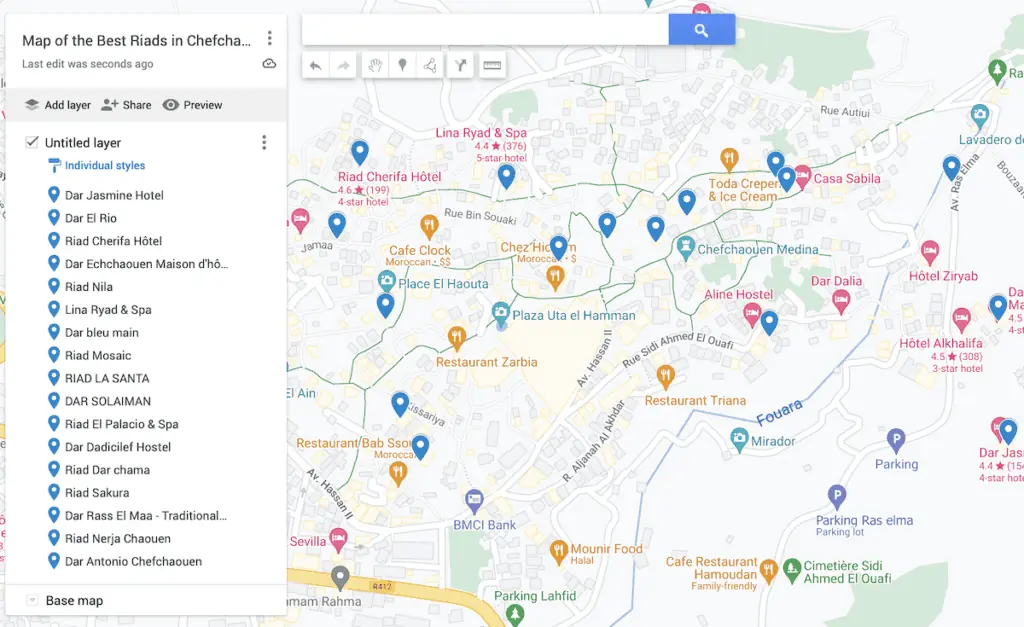Screen dimensions: 1024x627
Task: Select the Add directions tool
Action: pos(460,65)
